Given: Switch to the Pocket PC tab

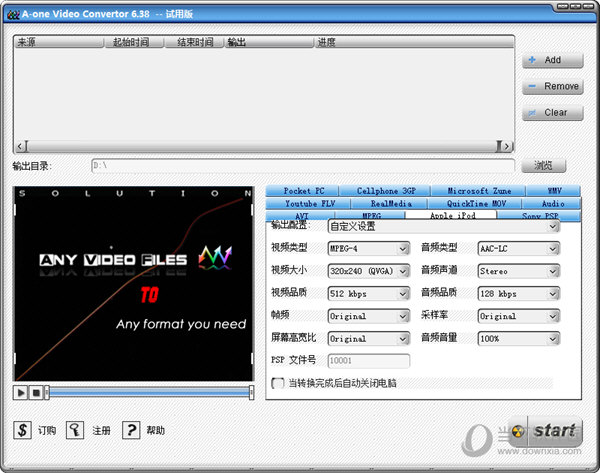Looking at the screenshot, I should [x=302, y=191].
